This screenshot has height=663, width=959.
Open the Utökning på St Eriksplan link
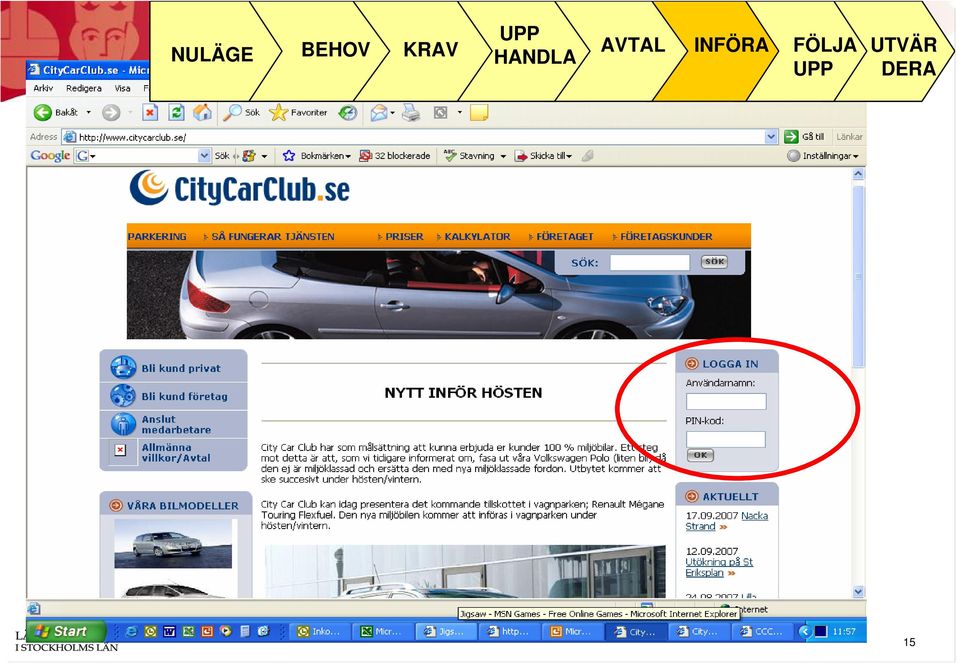point(719,567)
